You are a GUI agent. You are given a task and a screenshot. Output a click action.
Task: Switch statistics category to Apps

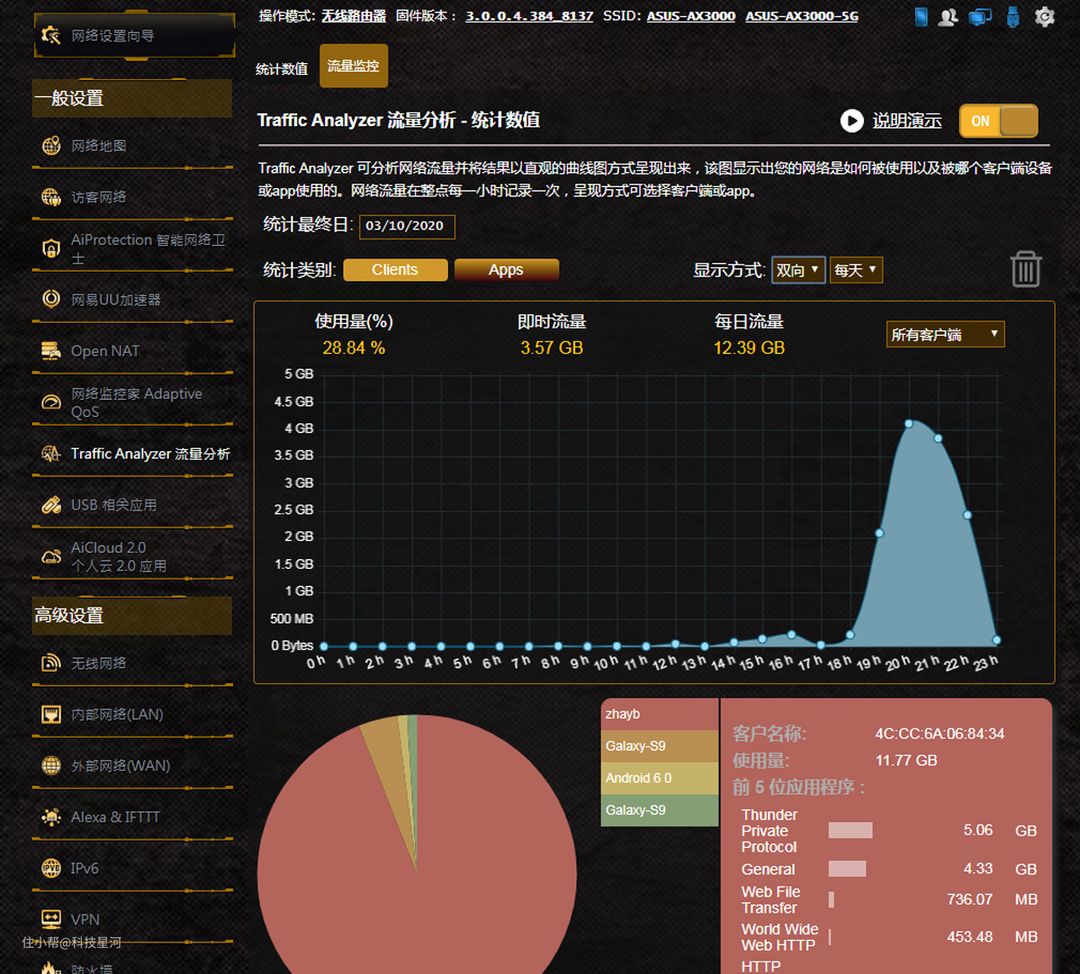pos(506,270)
